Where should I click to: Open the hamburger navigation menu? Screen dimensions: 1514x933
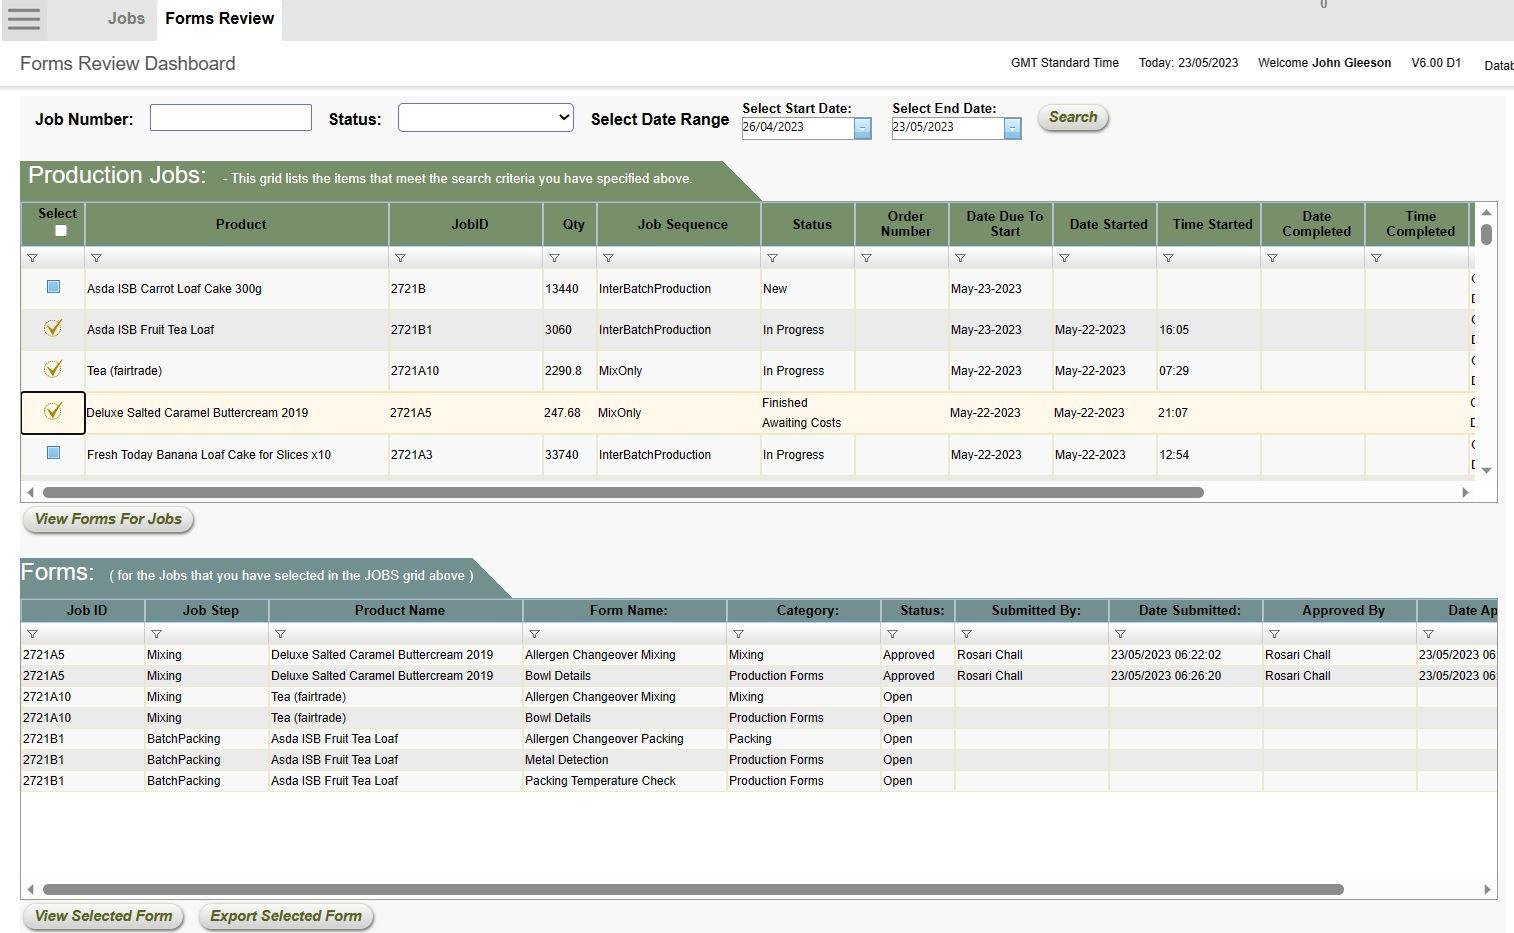(x=24, y=19)
